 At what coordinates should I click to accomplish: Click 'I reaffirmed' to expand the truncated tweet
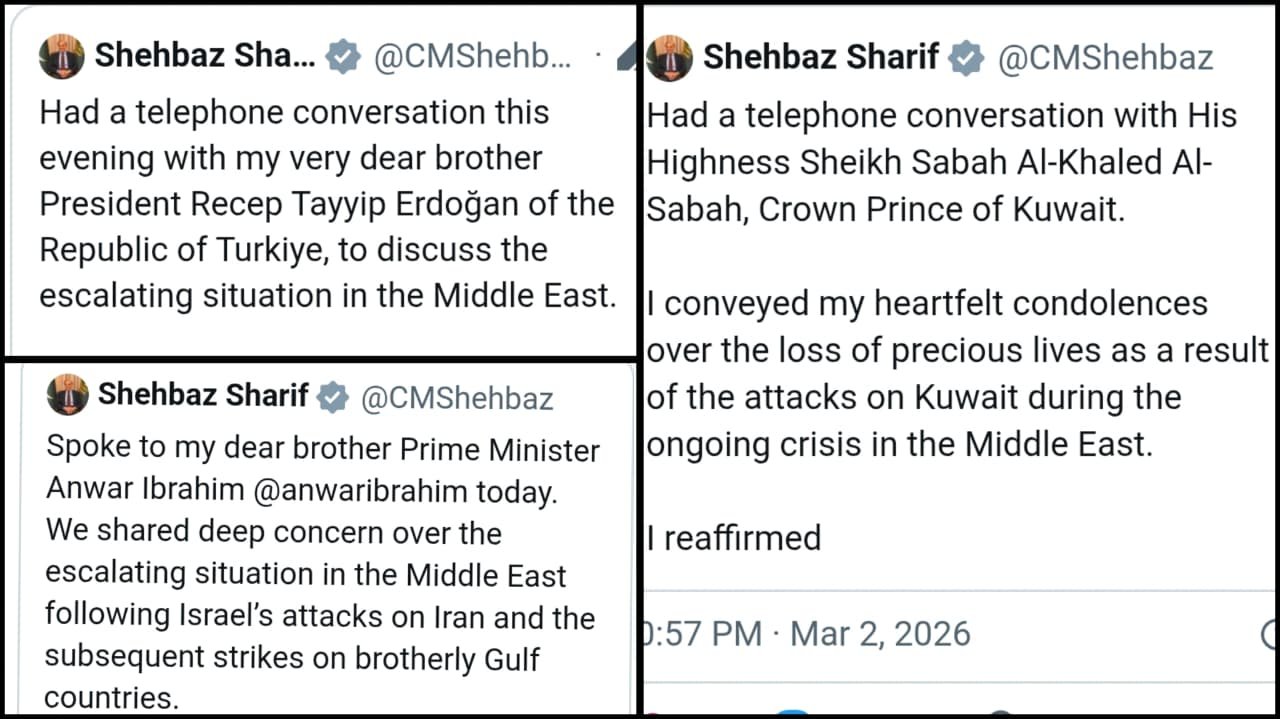click(735, 538)
